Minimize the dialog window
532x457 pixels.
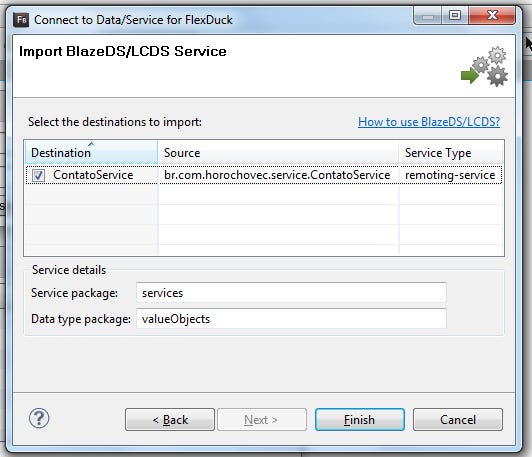428,15
